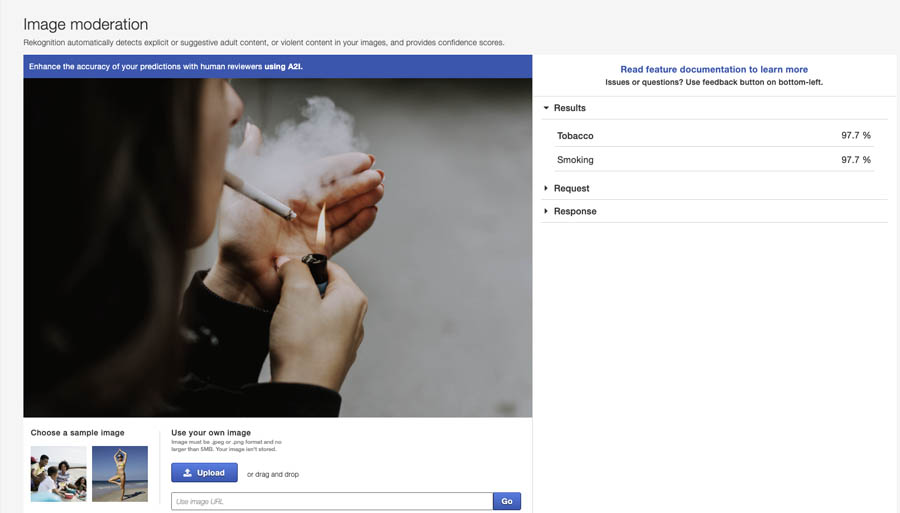This screenshot has height=513, width=900.
Task: Click the Tobacco result label
Action: tap(575, 136)
